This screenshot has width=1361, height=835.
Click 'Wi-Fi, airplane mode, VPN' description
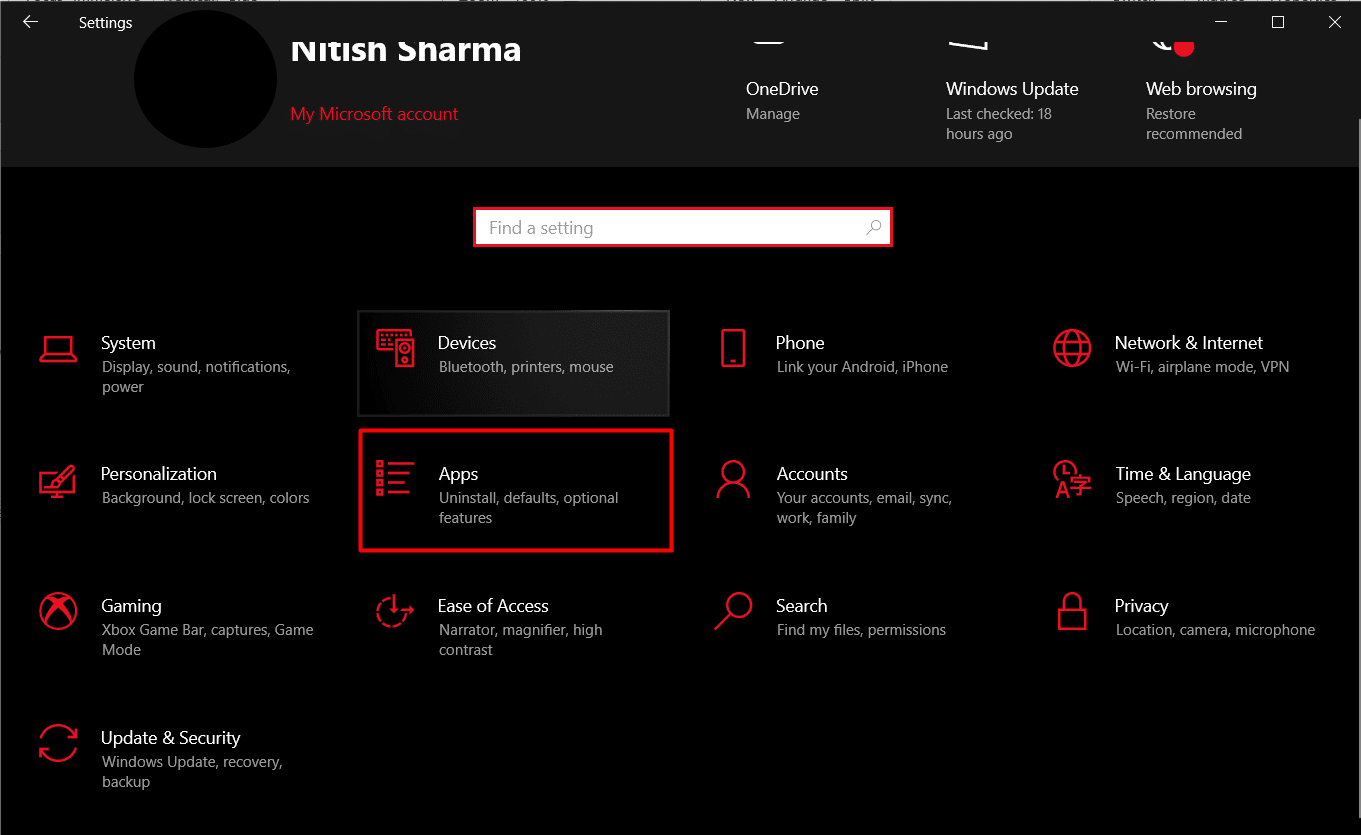[1203, 367]
